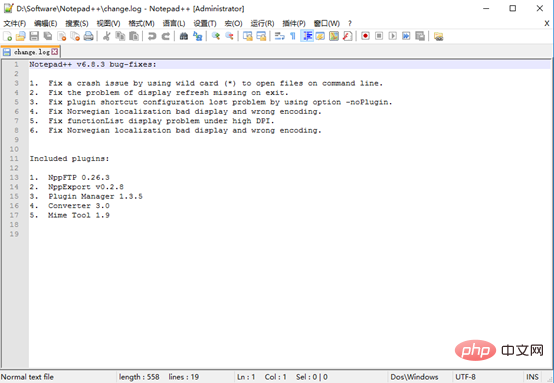Save the current file via toolbar
554x383 pixels.
(x=34, y=36)
